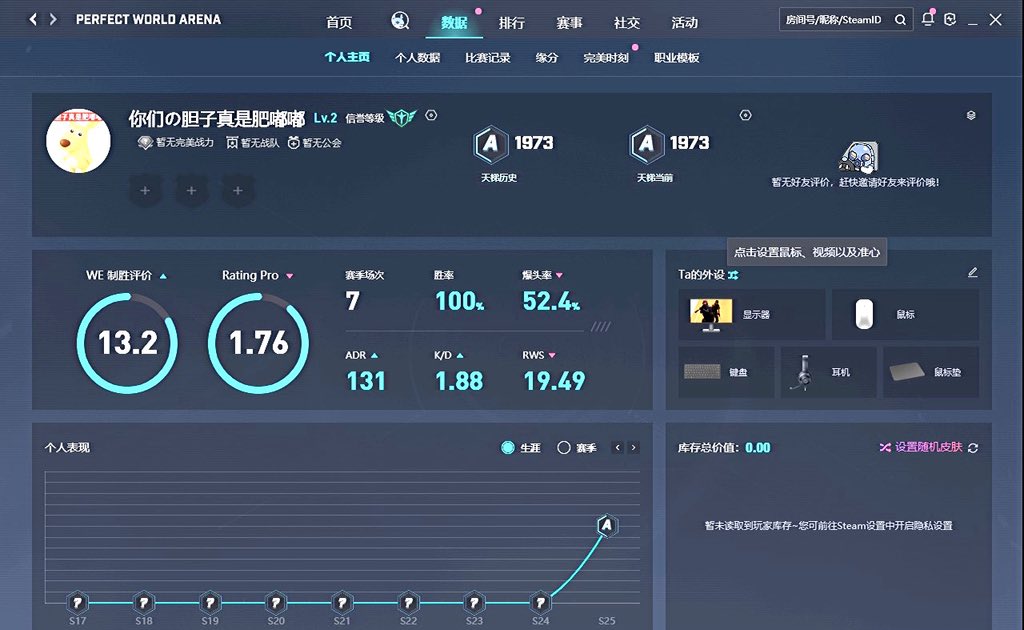Select the 键盘 keyboard tile

click(x=726, y=372)
